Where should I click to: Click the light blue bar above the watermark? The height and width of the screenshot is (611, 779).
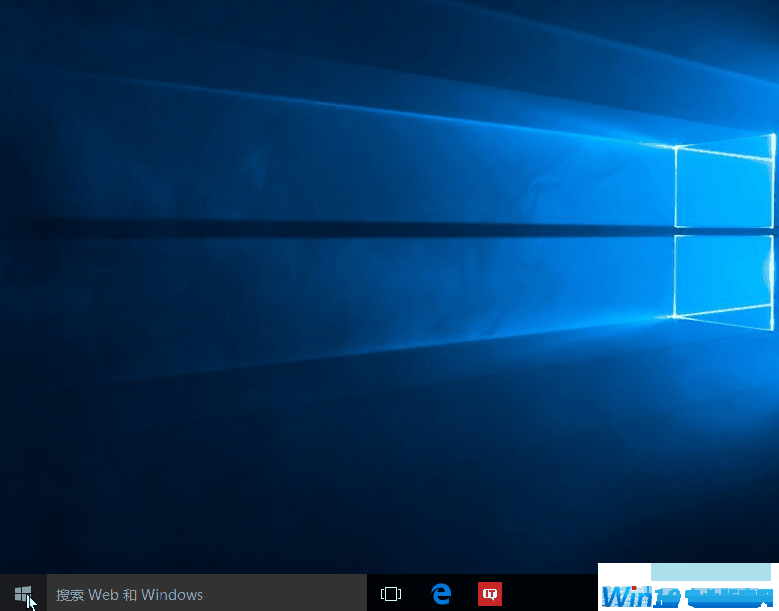[x=710, y=572]
